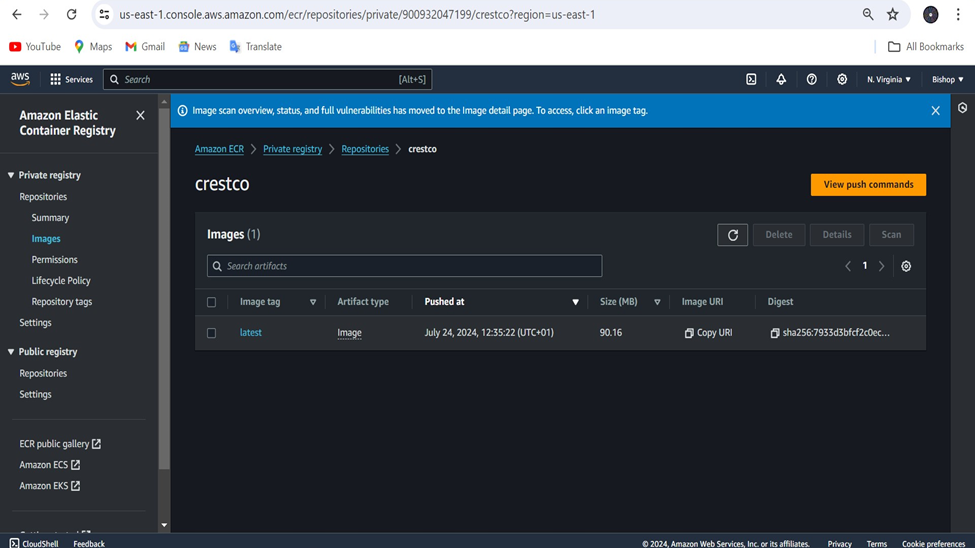Open Permissions in the sidebar
The height and width of the screenshot is (548, 975).
point(55,259)
